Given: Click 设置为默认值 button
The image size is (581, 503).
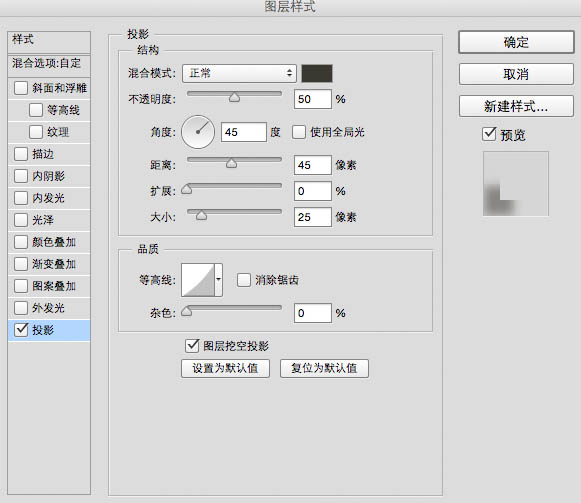Looking at the screenshot, I should pyautogui.click(x=225, y=368).
